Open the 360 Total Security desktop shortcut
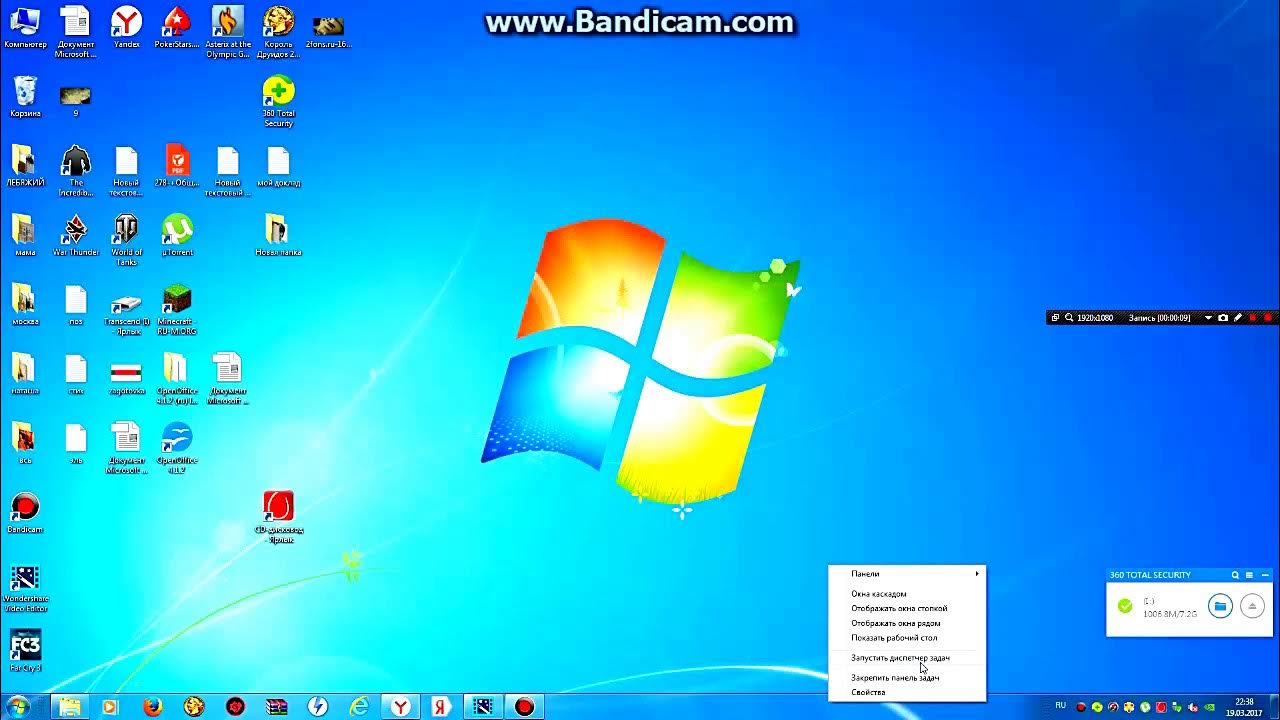Screen dimensions: 1280x720 click(278, 102)
